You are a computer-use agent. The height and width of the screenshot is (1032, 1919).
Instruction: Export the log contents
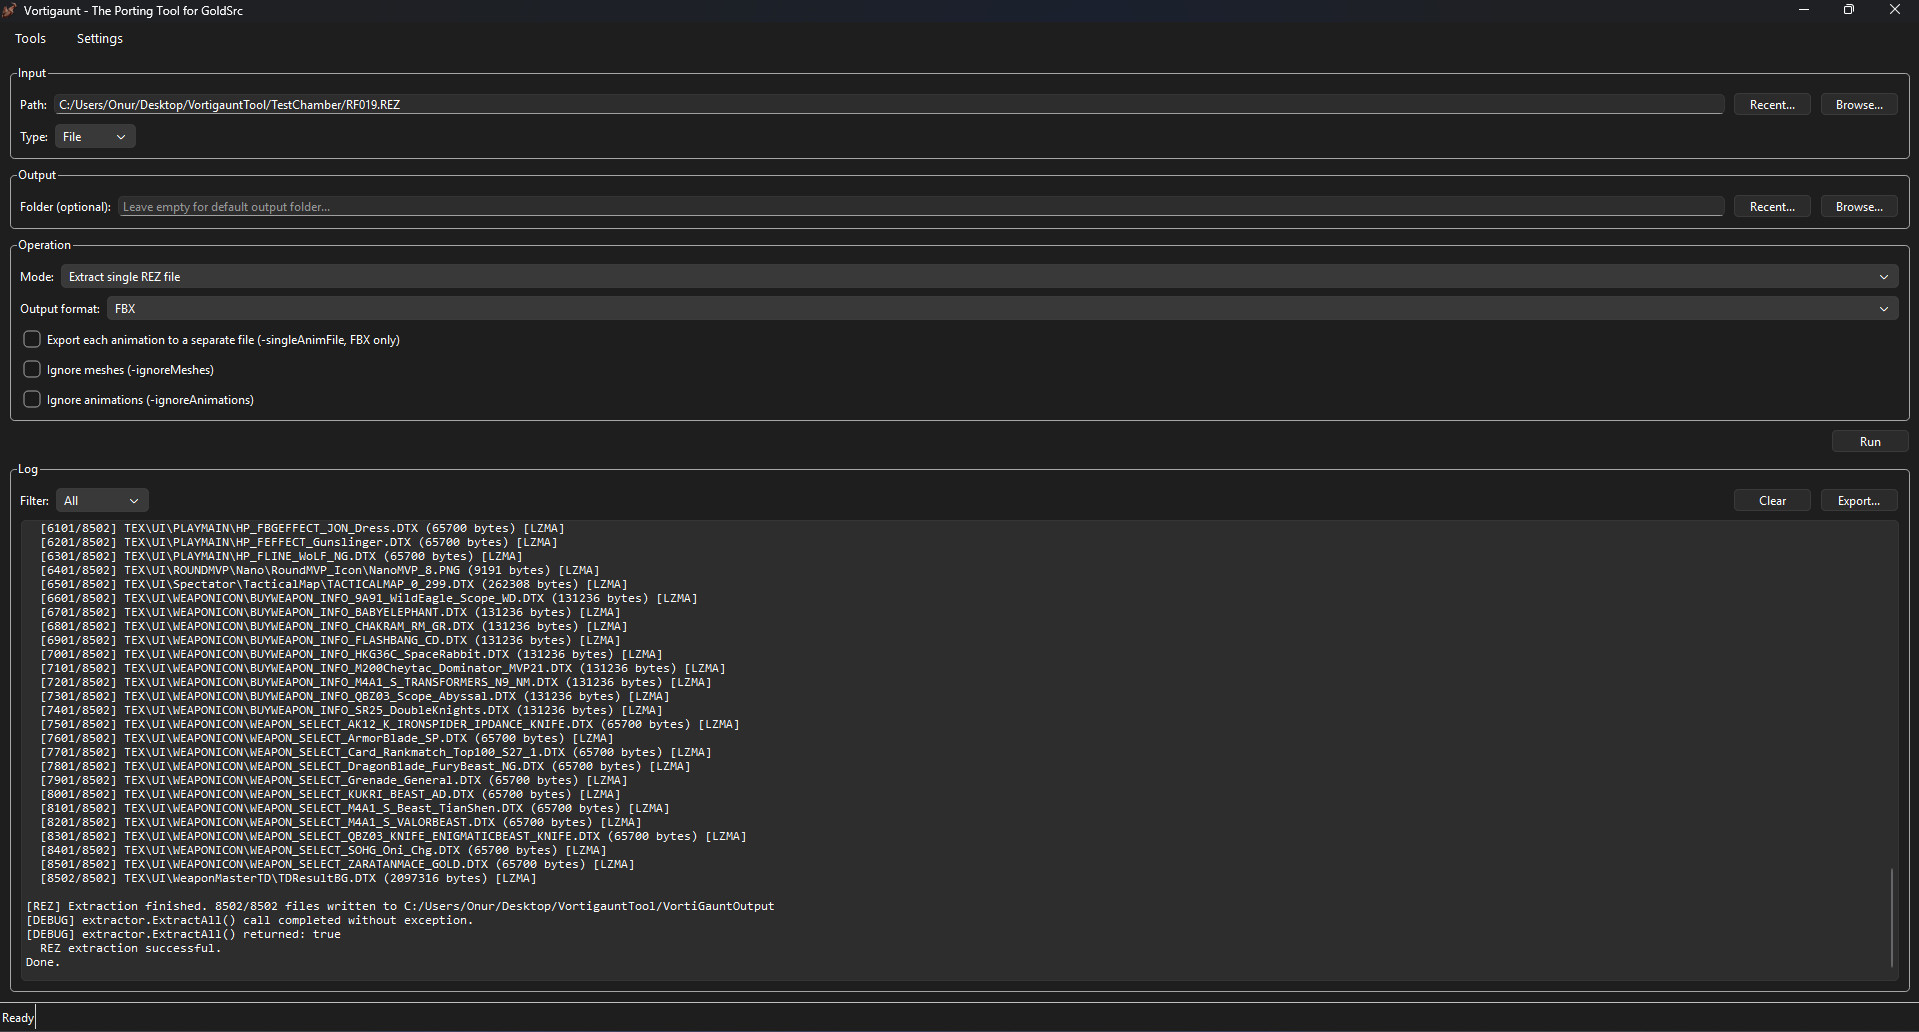[1858, 501]
